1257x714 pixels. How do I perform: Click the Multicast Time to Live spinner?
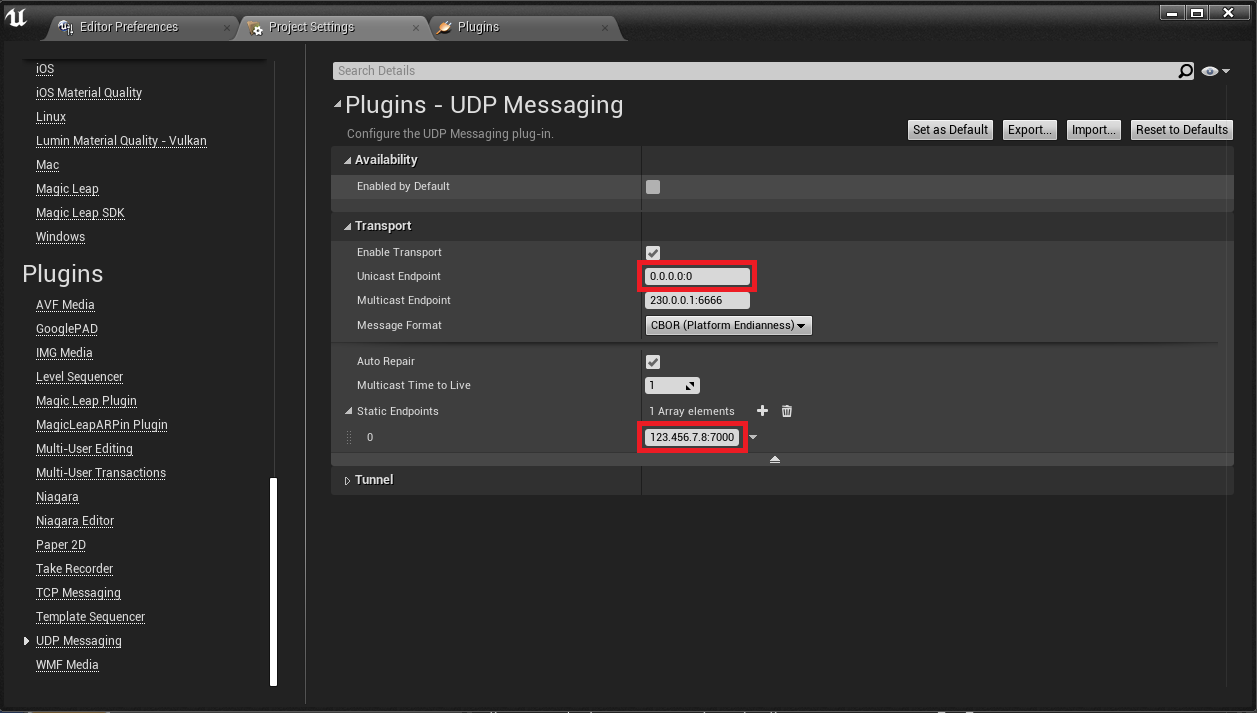[672, 385]
